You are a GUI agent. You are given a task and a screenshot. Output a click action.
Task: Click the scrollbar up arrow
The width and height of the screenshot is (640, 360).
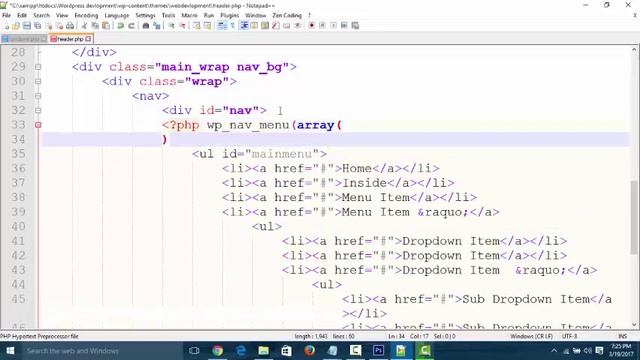pos(634,50)
